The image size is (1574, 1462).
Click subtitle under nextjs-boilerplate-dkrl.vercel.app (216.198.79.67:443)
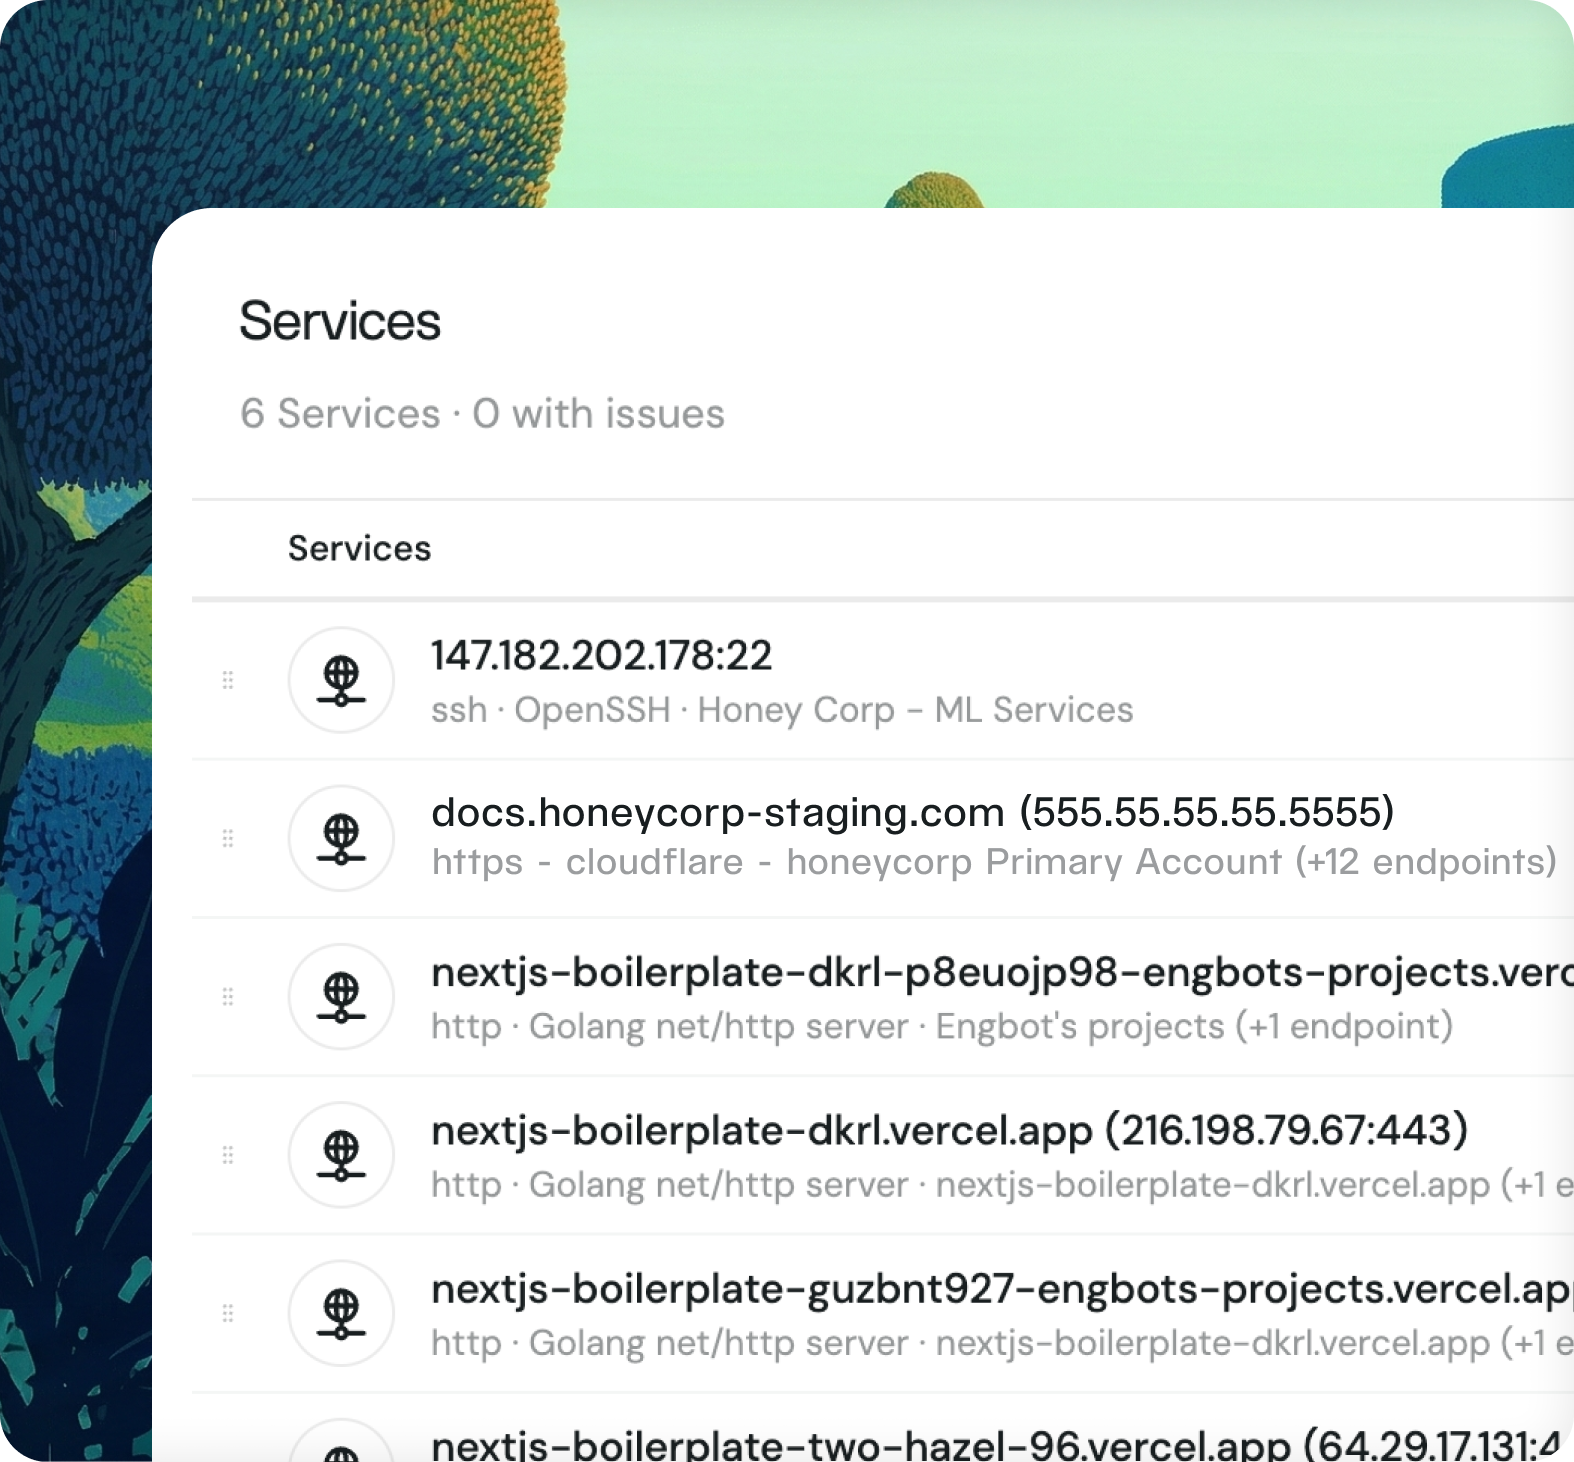[x=1002, y=1185]
